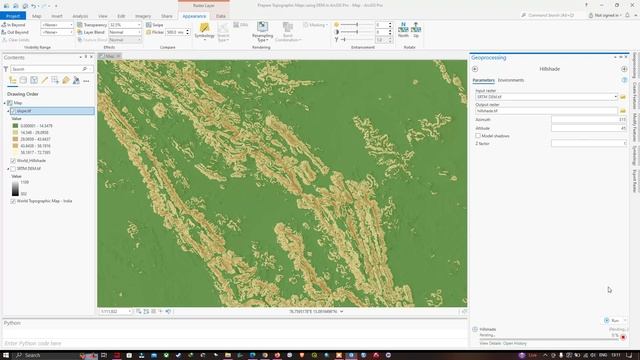640x360 pixels.
Task: Select List By Snapping icon
Action: [x=55, y=80]
